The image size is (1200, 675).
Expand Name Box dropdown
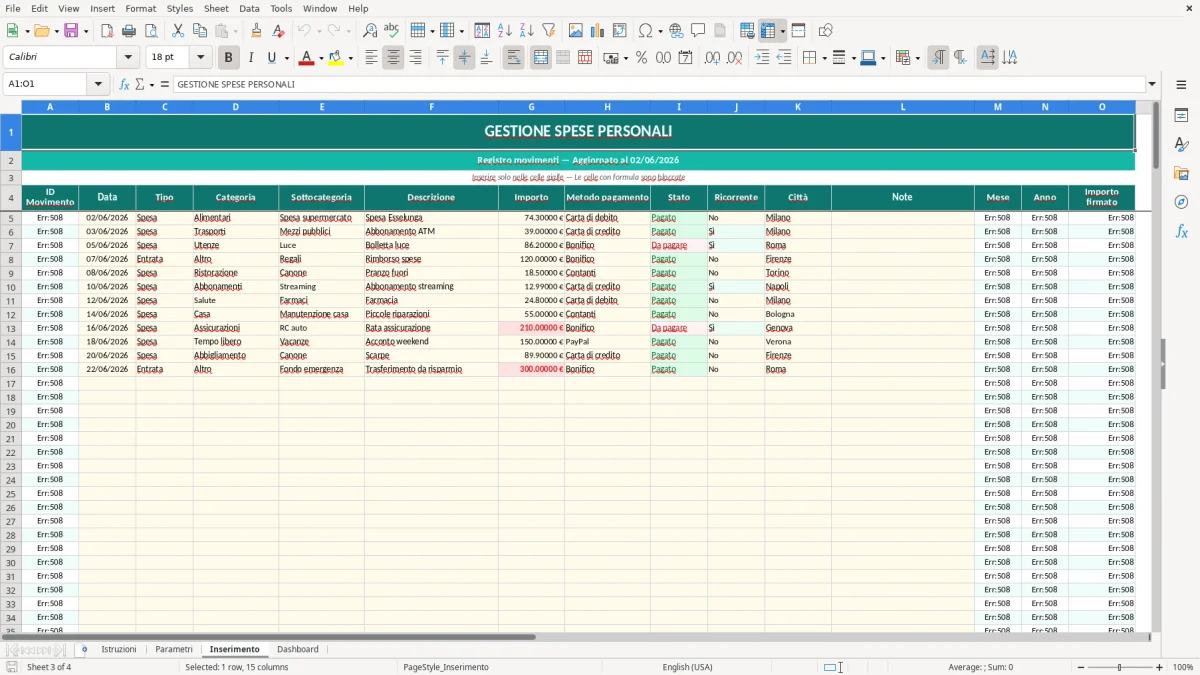98,84
